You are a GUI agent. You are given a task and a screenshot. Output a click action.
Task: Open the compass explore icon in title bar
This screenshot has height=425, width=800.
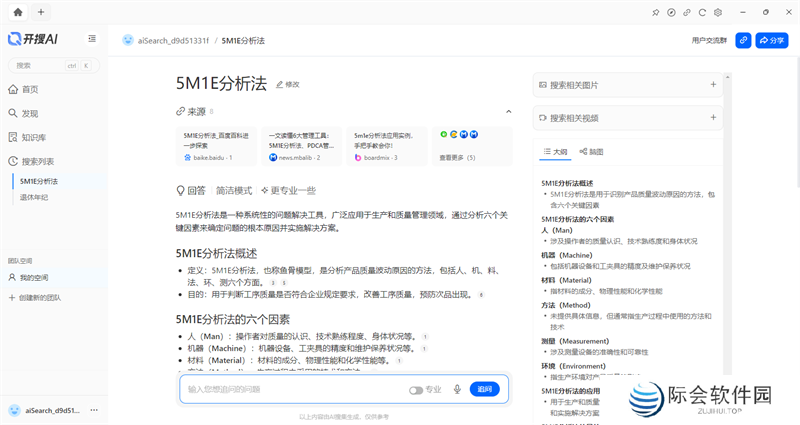[x=672, y=12]
